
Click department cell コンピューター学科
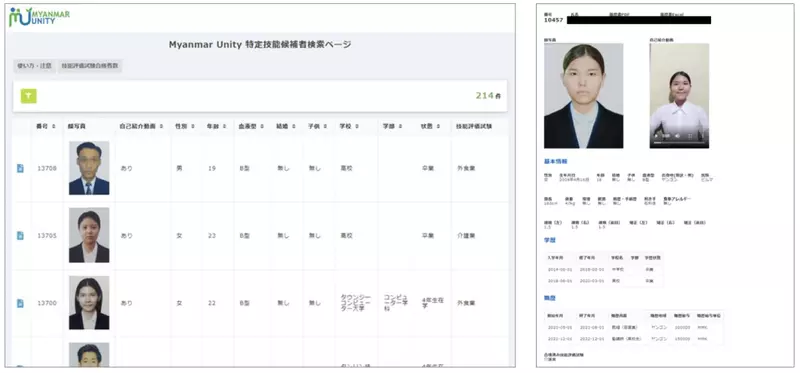coord(395,303)
